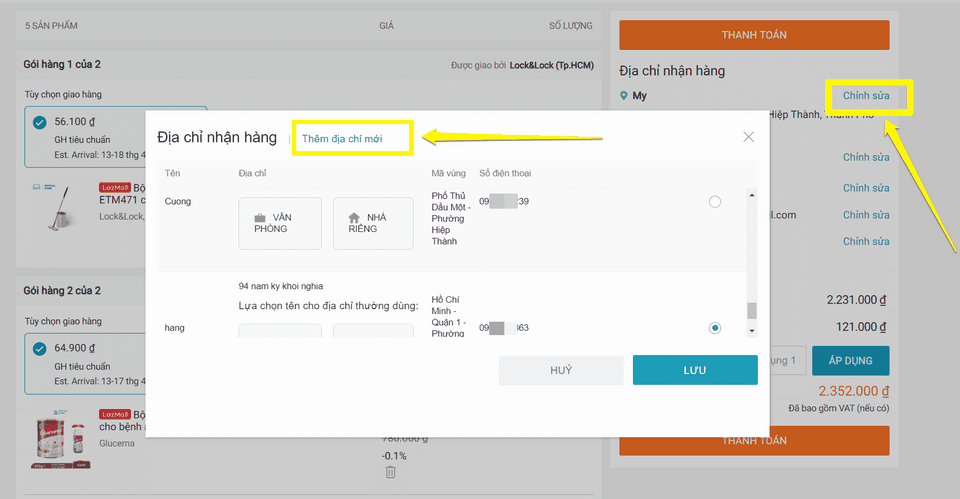Click the ÁP DỤNG voucher button

coord(850,361)
